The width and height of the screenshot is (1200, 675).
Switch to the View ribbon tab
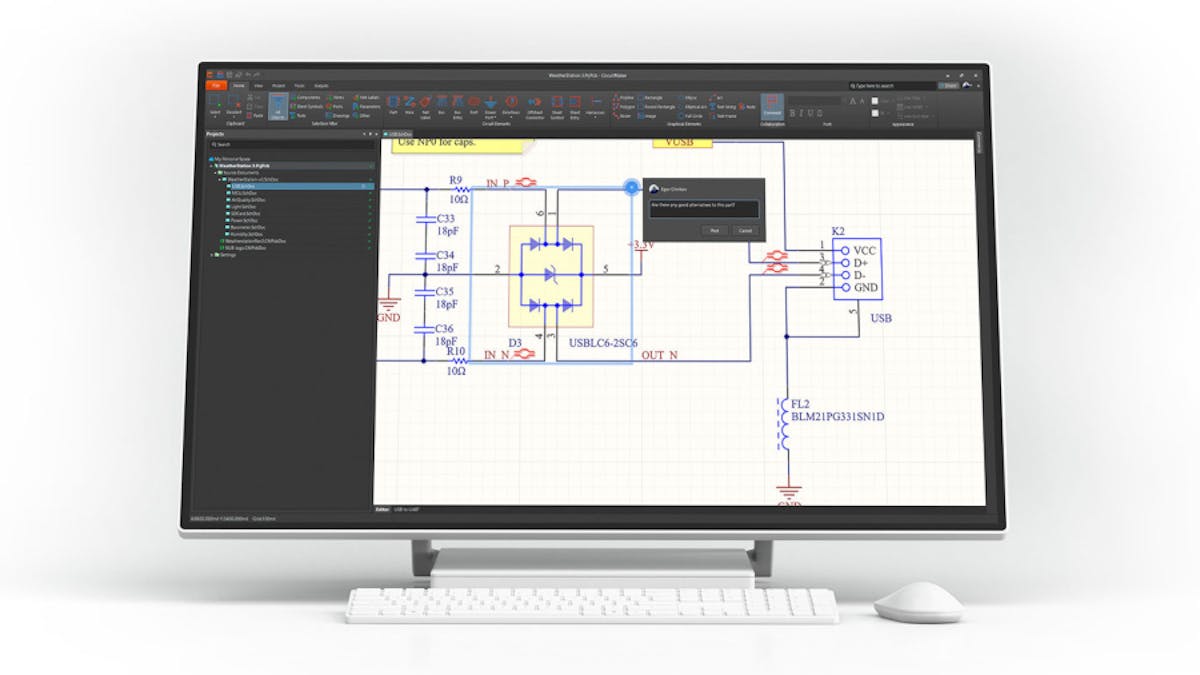click(258, 86)
